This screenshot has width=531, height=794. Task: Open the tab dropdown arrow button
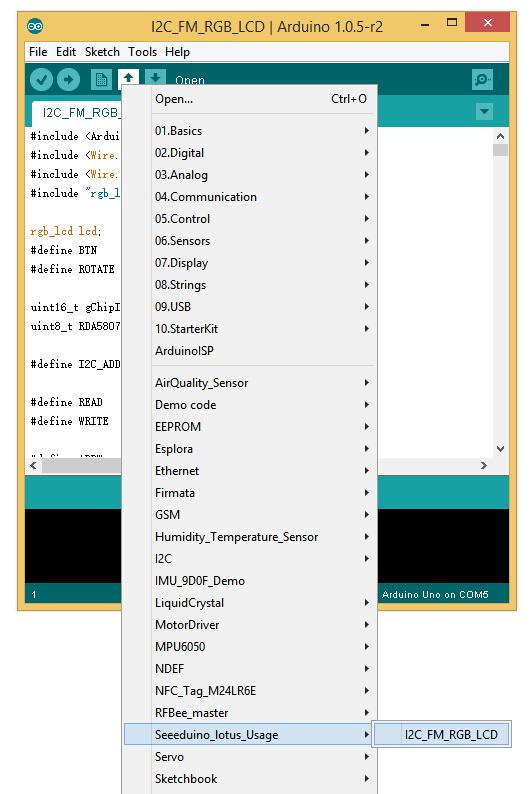[x=484, y=111]
